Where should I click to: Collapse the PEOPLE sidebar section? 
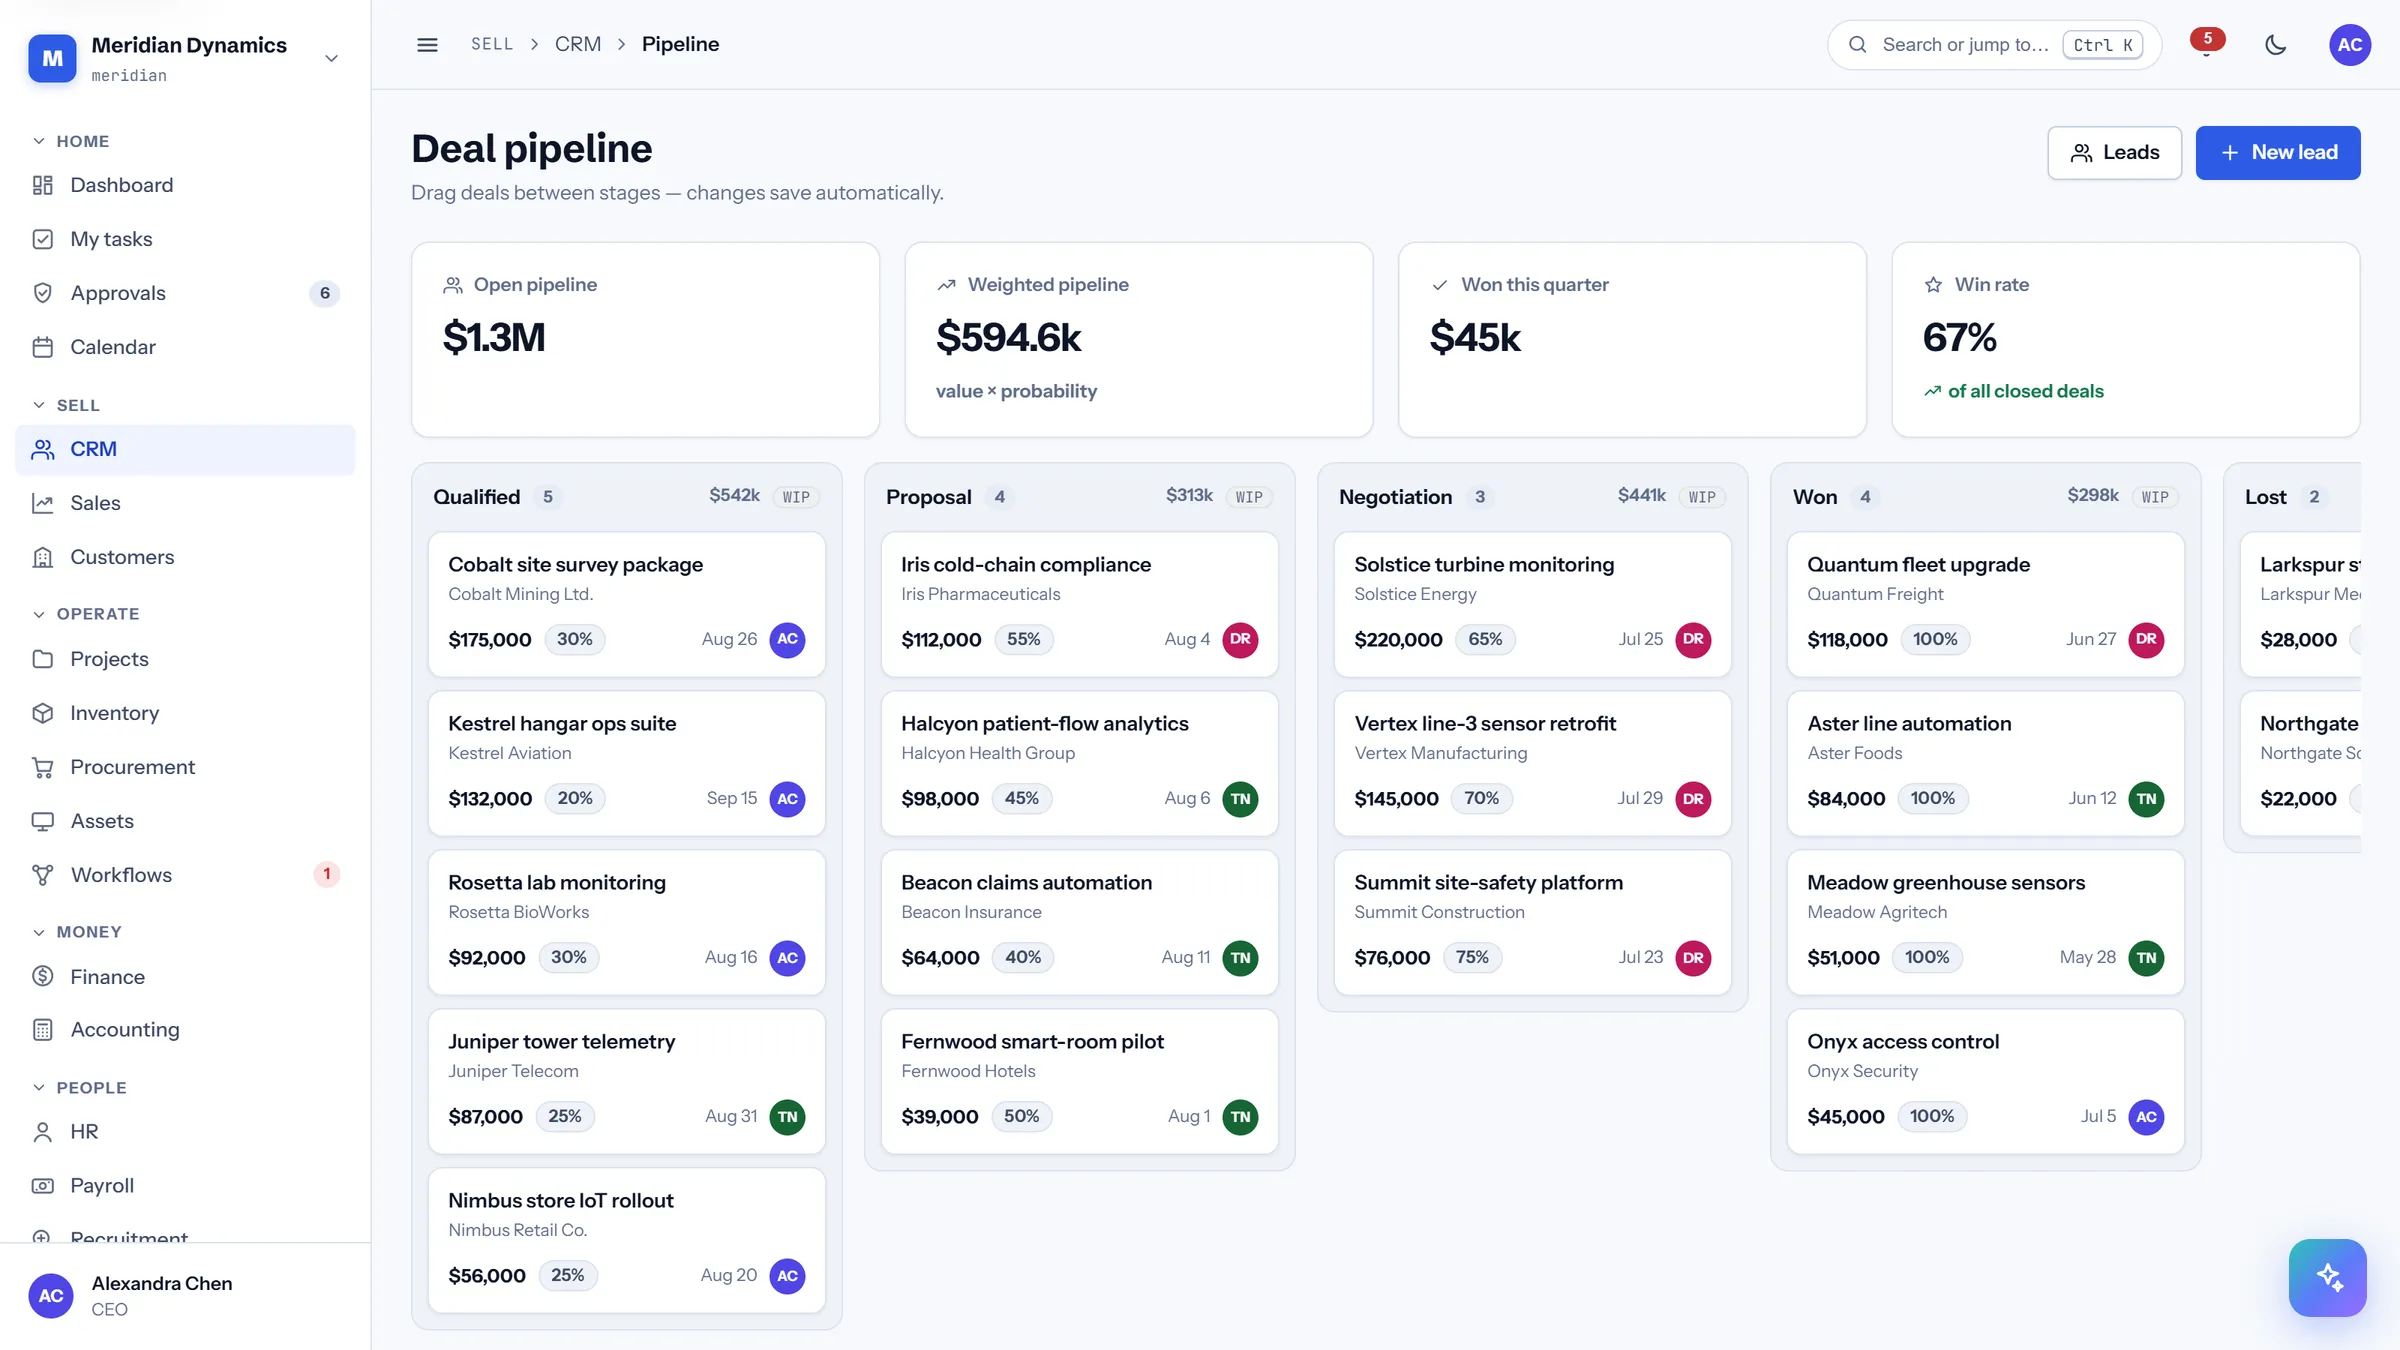pos(79,1088)
